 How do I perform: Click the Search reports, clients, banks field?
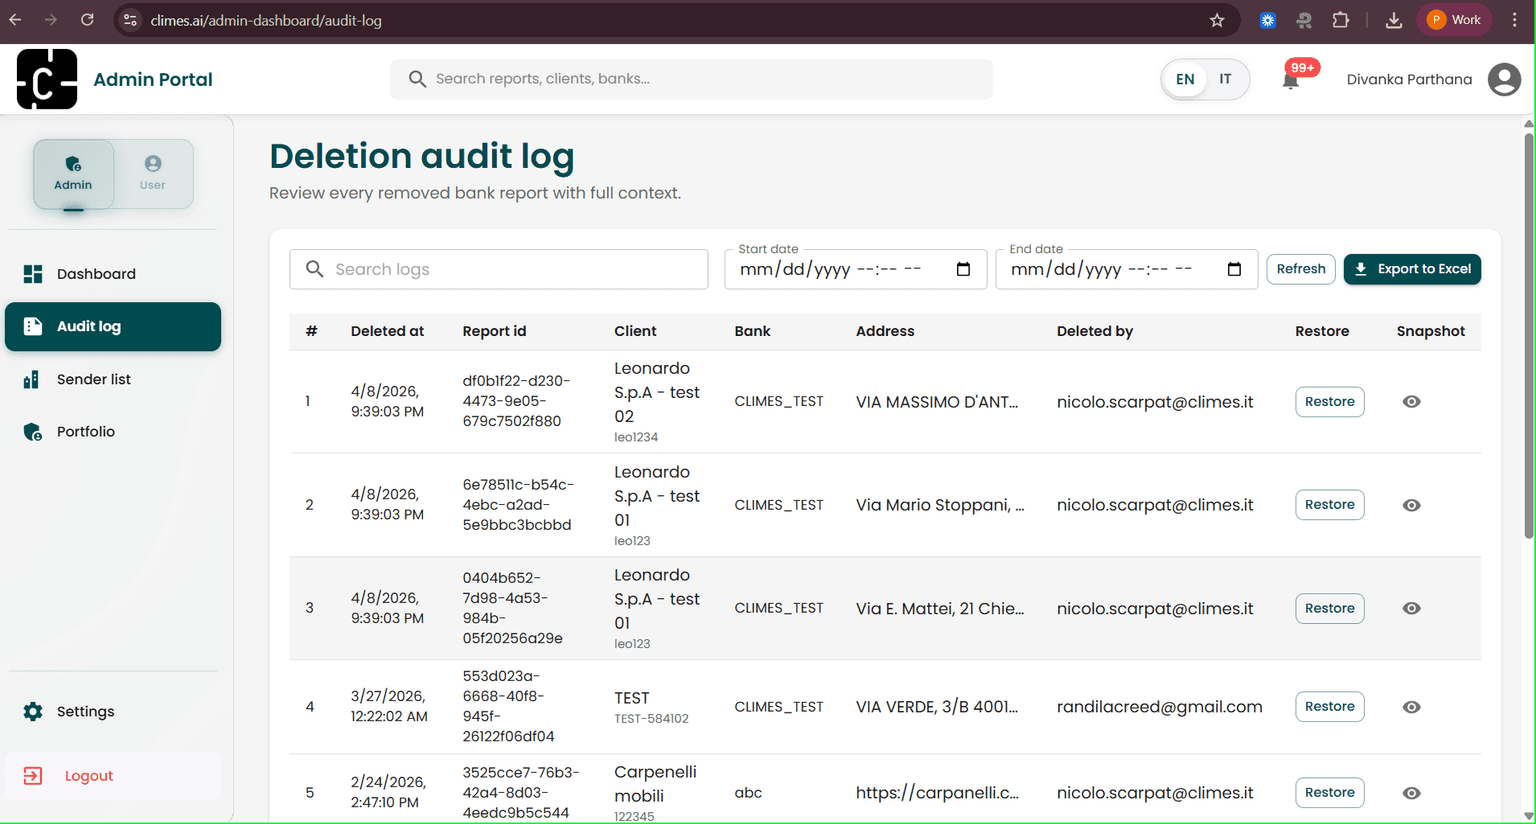point(691,79)
